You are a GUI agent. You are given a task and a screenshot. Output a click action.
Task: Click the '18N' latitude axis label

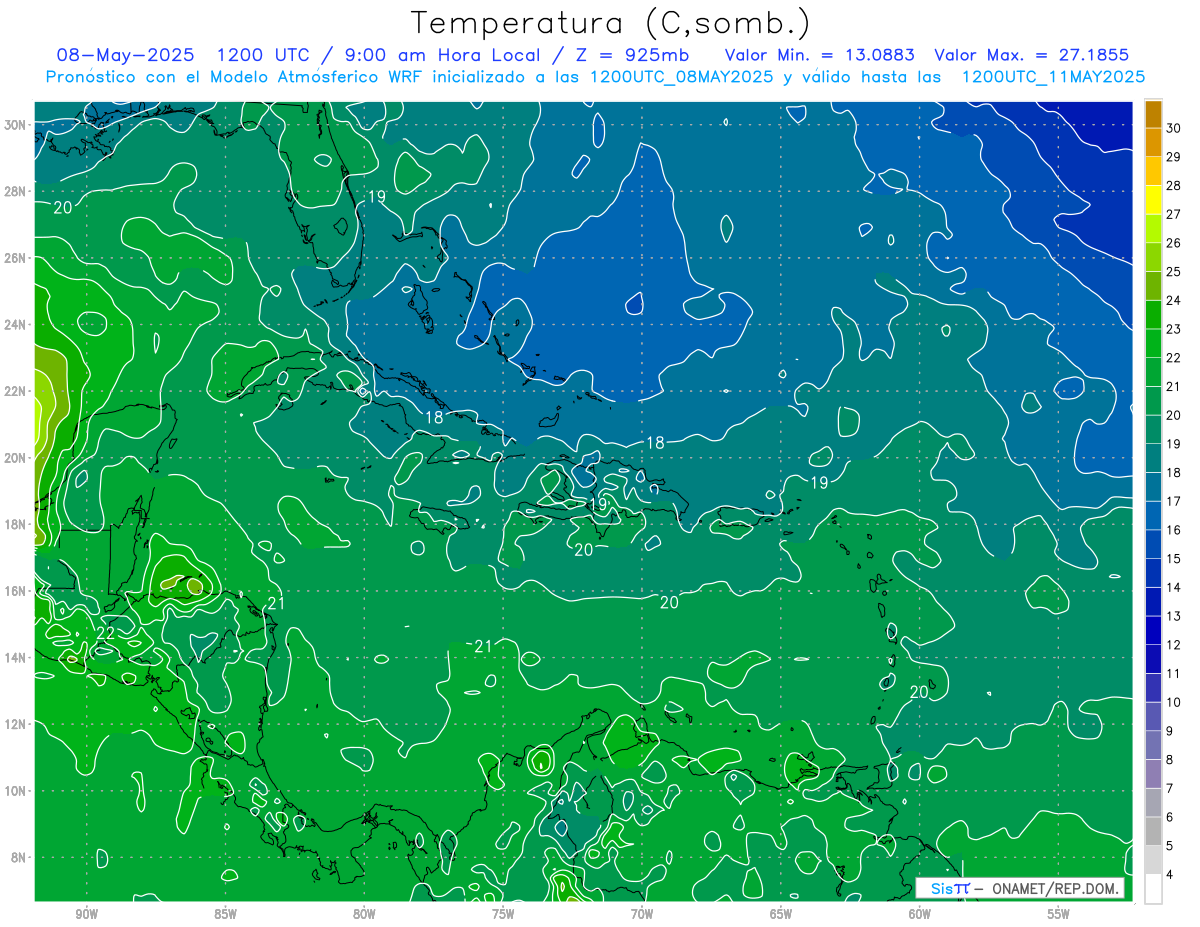pos(15,524)
